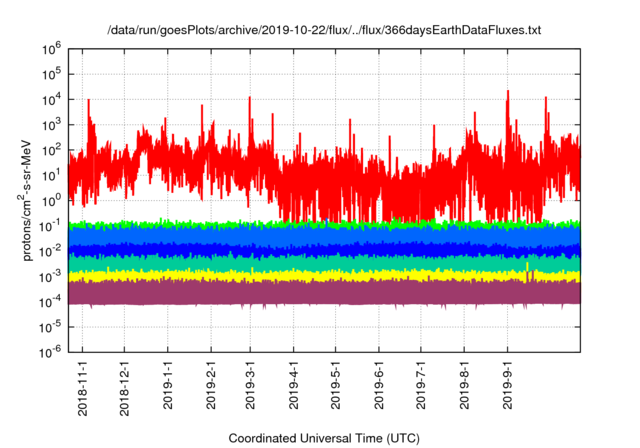This screenshot has width=640, height=448.
Task: Click the 10^-6 y-axis tick label
Action: [51, 352]
